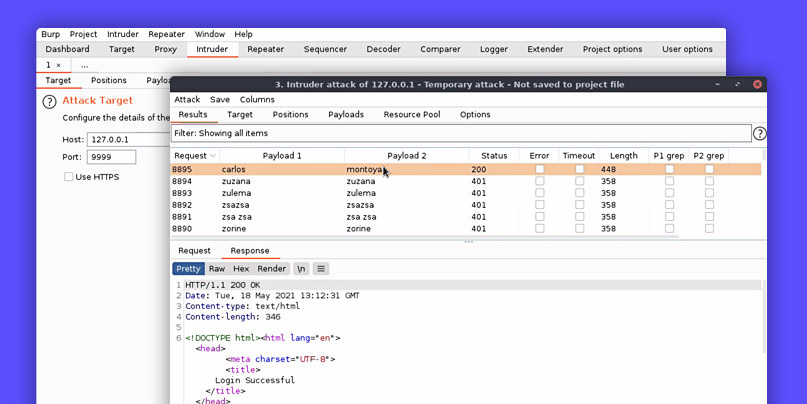The width and height of the screenshot is (807, 404).
Task: Switch to the Extender tab
Action: tap(545, 49)
